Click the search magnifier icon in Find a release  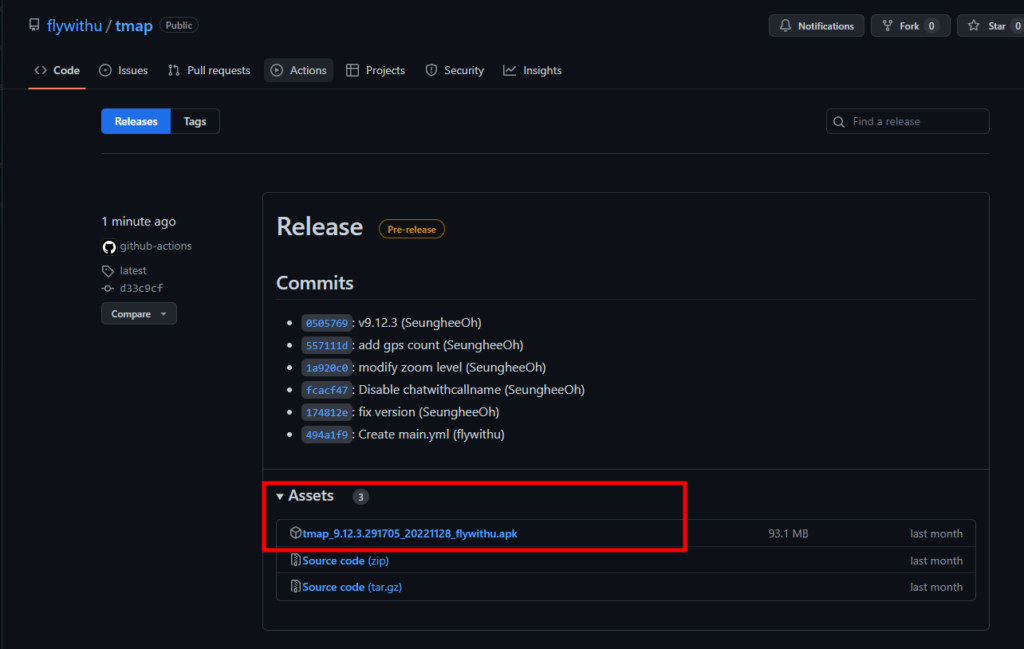click(839, 122)
